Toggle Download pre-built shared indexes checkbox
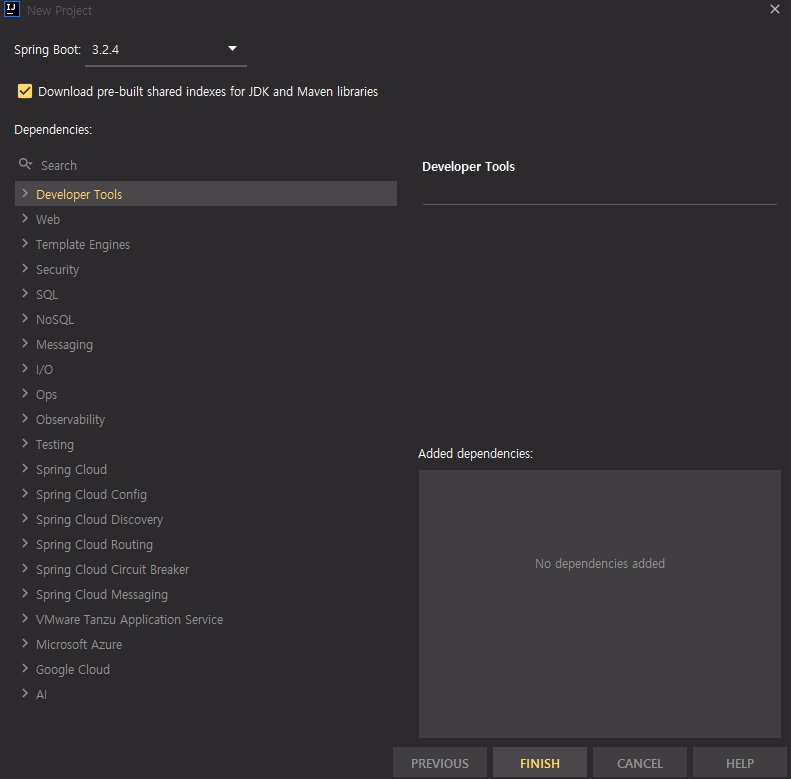 (x=25, y=91)
